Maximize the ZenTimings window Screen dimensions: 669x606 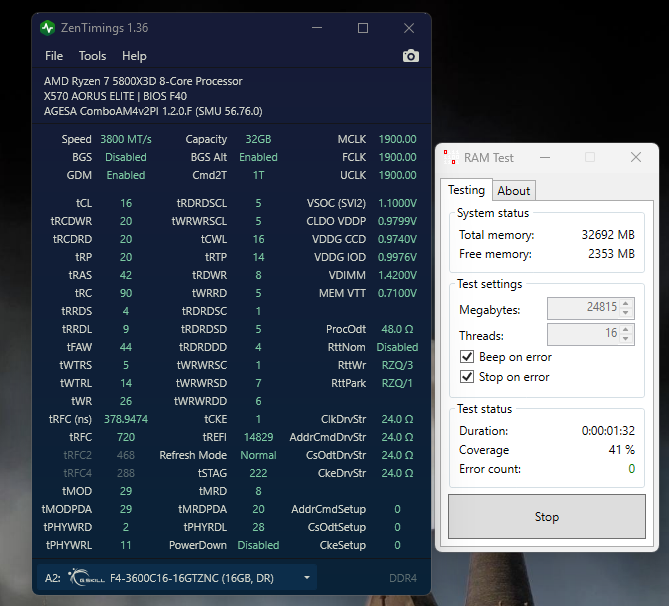click(363, 28)
